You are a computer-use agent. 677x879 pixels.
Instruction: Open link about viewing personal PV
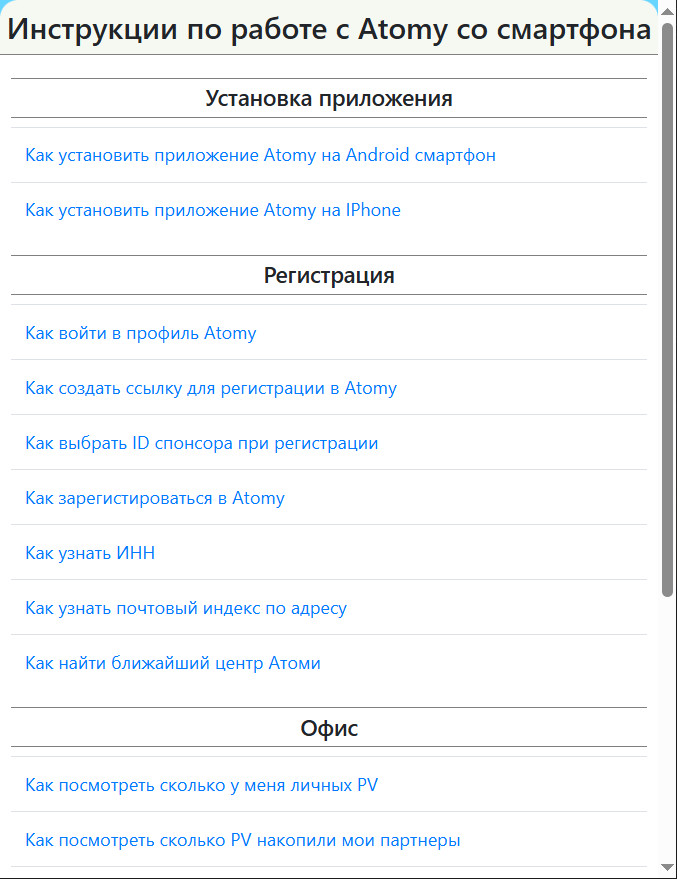click(201, 785)
